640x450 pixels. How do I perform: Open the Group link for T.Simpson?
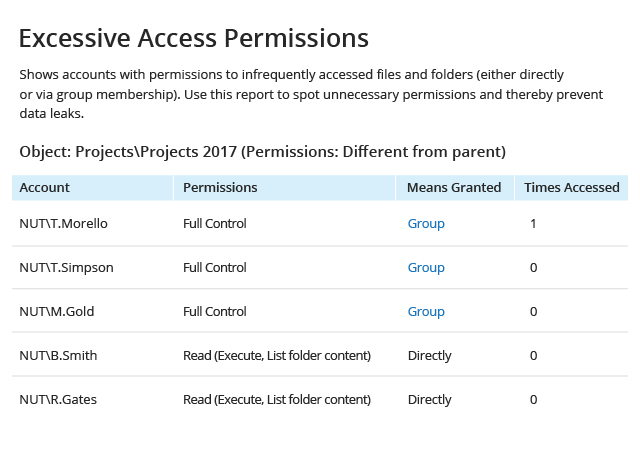(426, 268)
